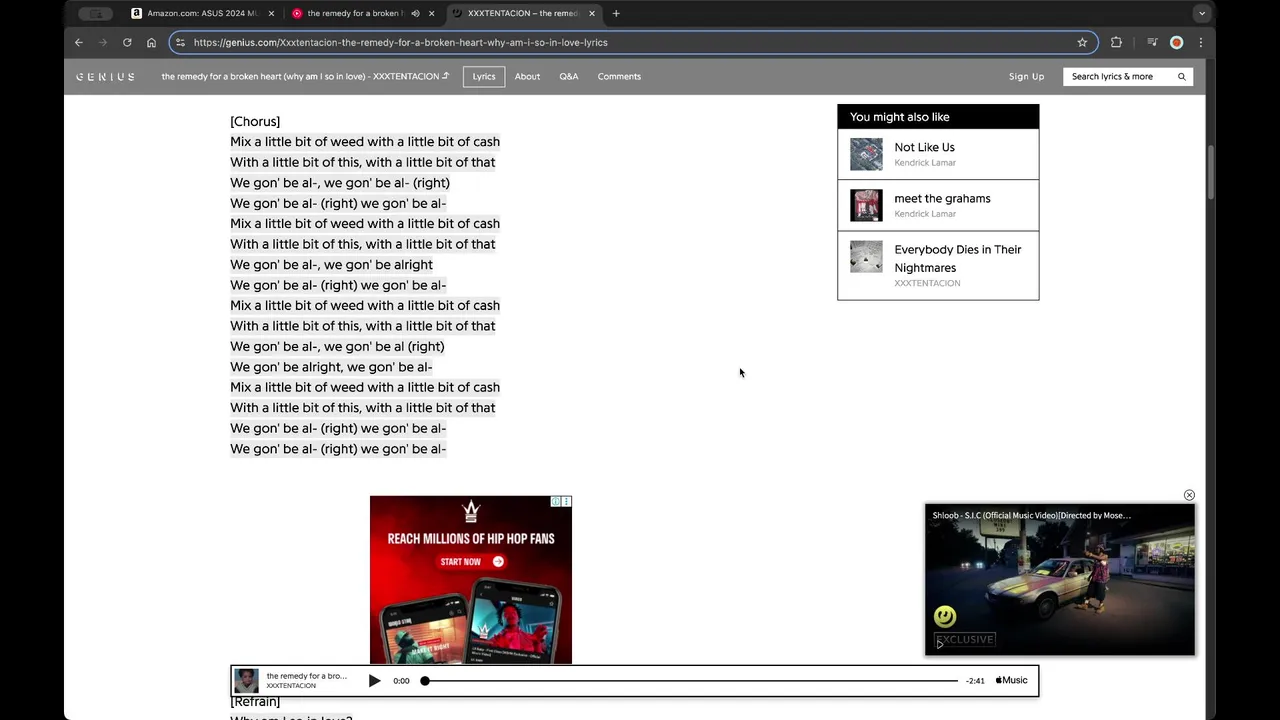Open the ad info icon on WorldStar ad
The image size is (1280, 720).
556,501
